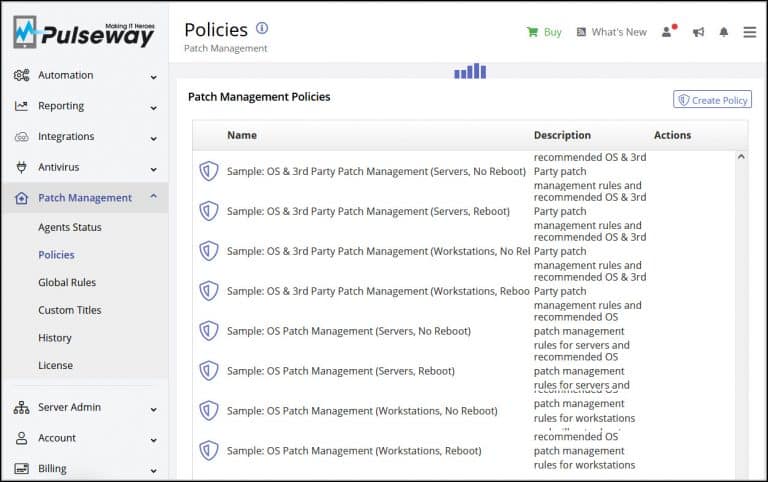Click shield icon for OS Patch Management (Workstations, Reboot)
Viewport: 768px width, 482px height.
(209, 451)
